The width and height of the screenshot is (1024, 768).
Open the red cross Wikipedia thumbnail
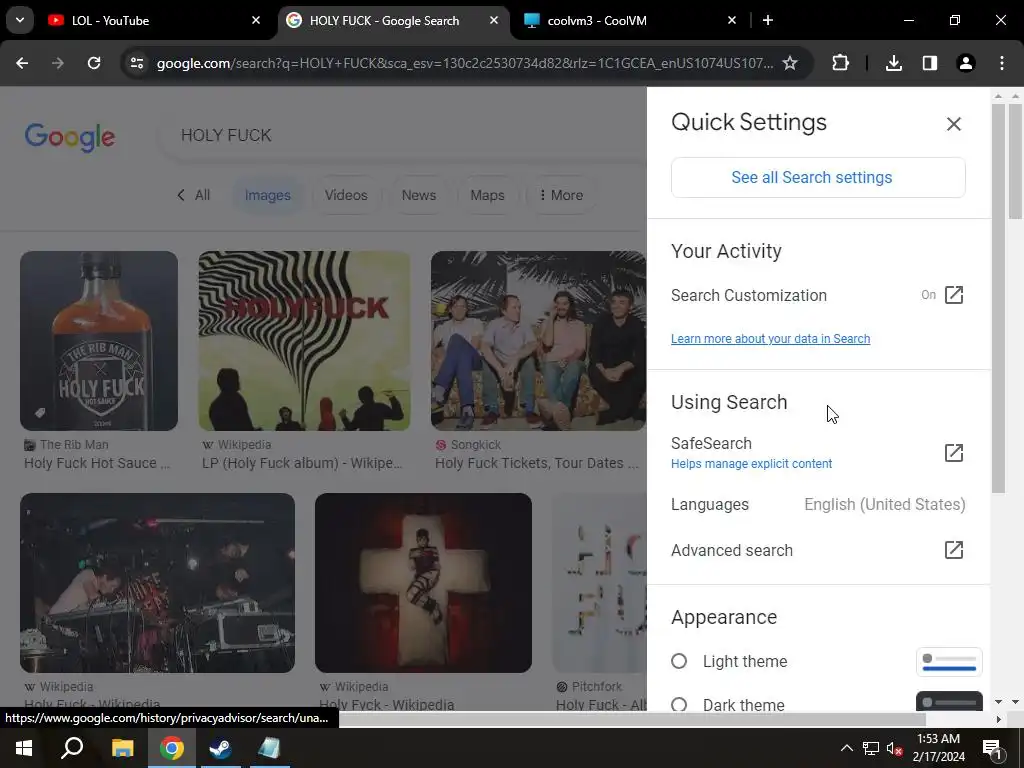(423, 583)
